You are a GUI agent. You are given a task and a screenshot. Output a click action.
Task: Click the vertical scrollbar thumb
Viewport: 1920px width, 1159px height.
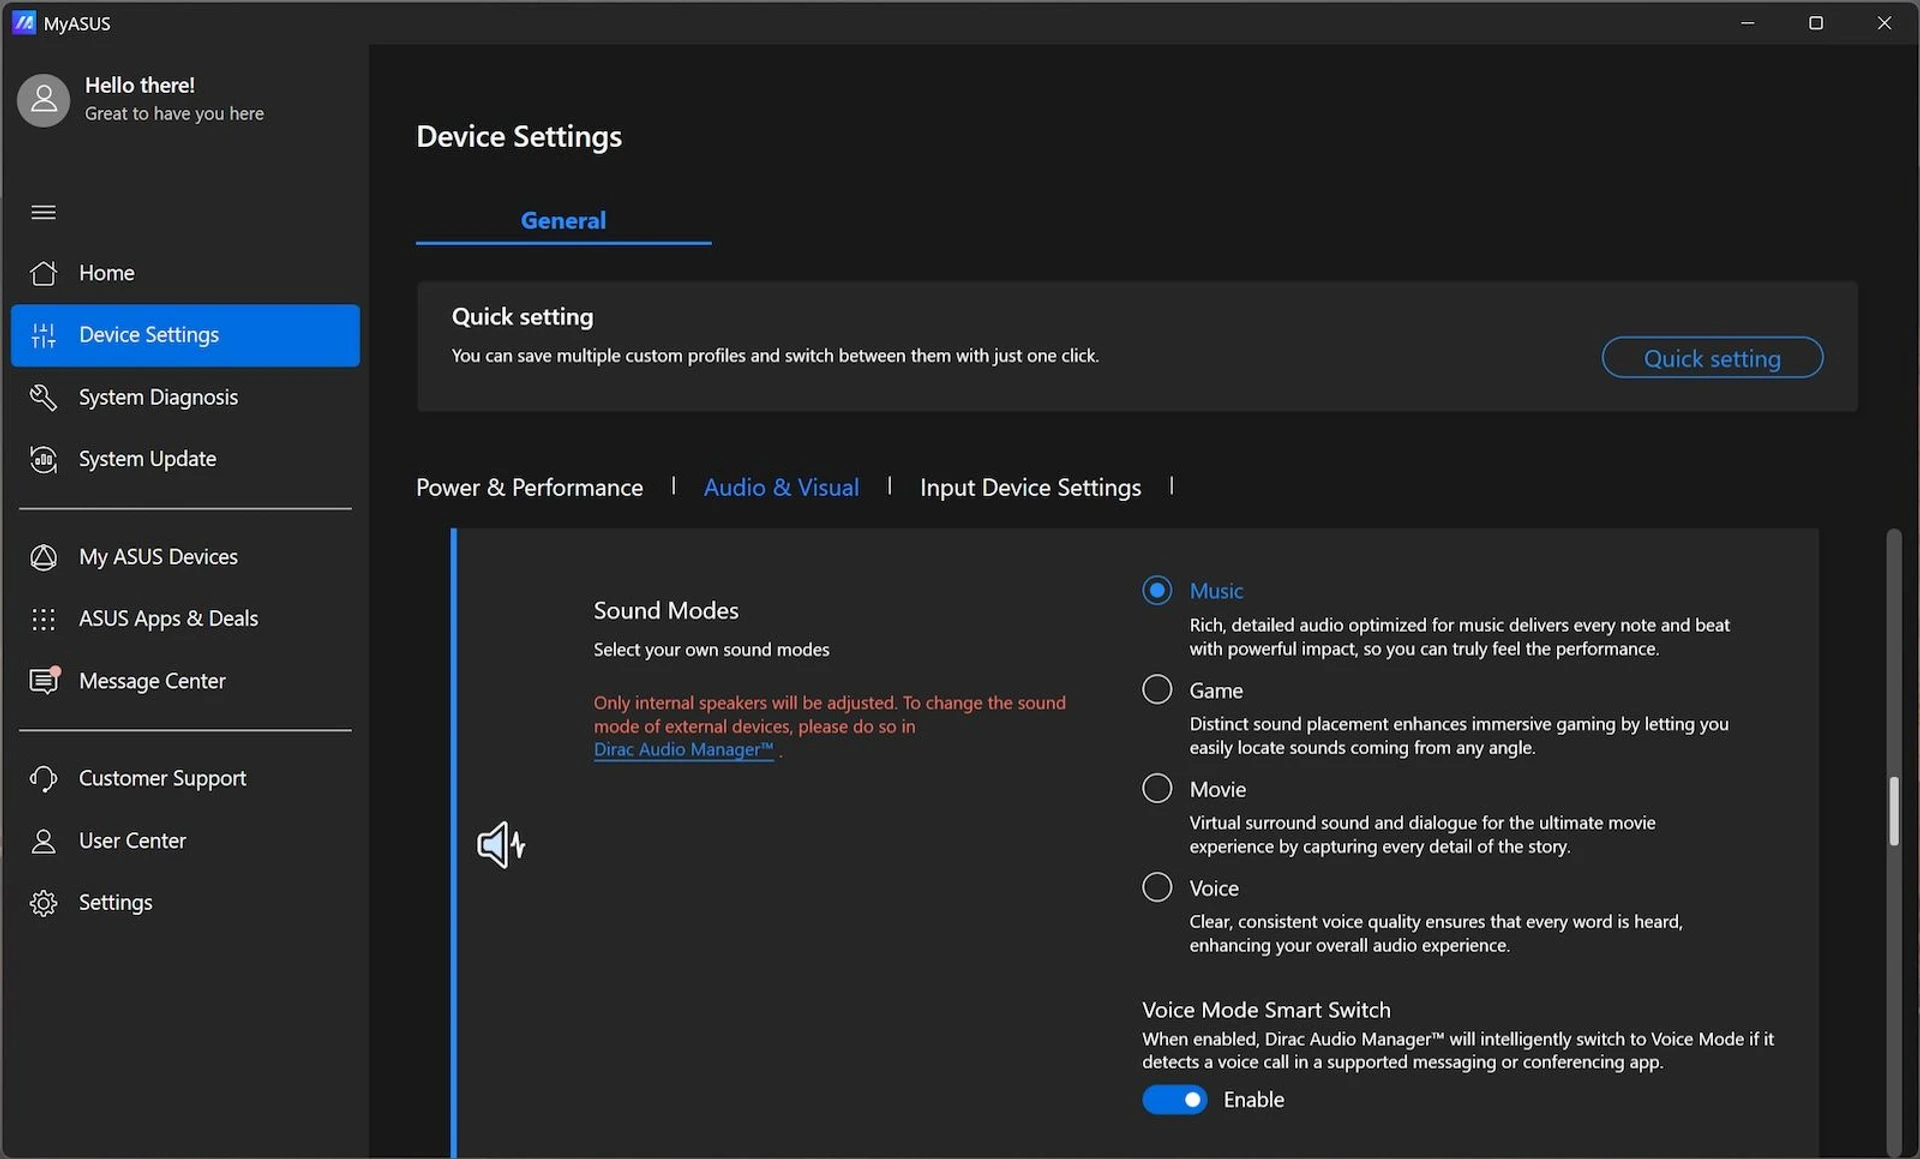click(x=1893, y=811)
